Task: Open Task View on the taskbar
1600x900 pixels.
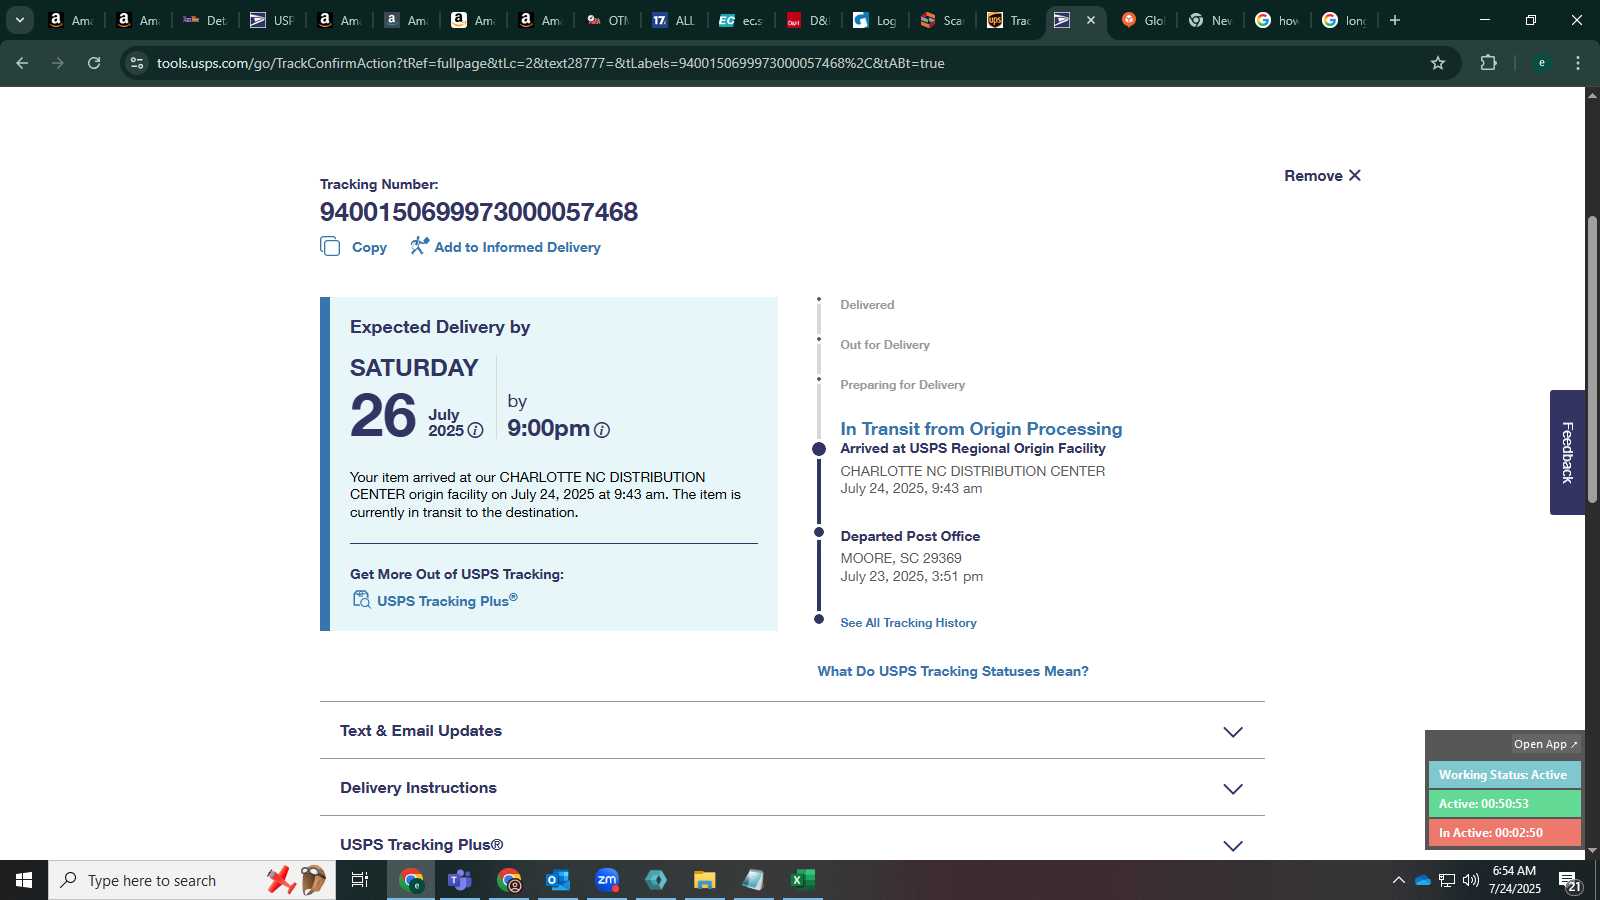Action: click(360, 880)
